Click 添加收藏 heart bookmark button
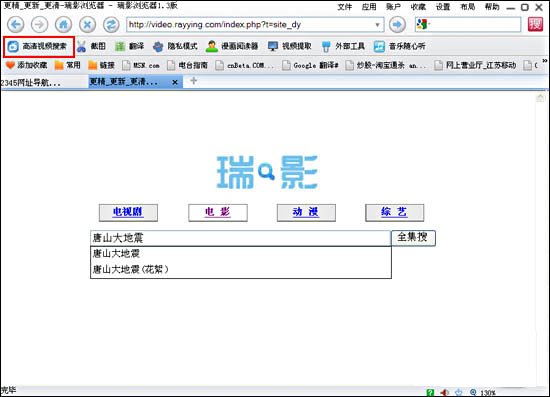Image resolution: width=550 pixels, height=397 pixels. click(27, 65)
